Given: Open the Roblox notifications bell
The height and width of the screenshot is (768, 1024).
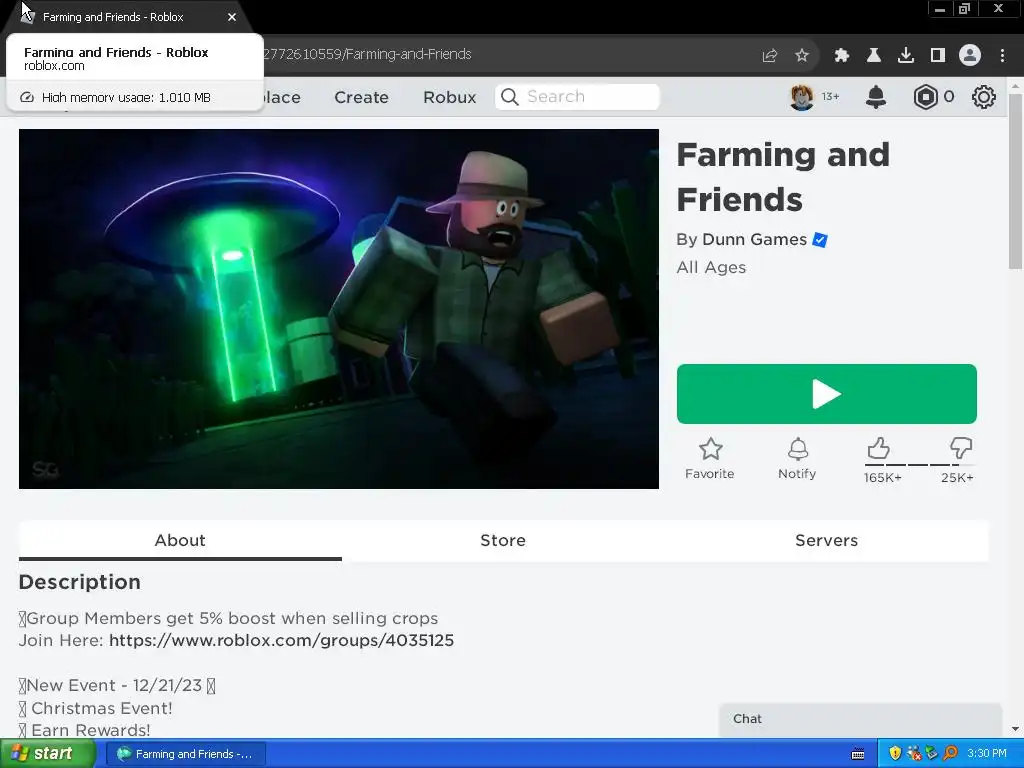Looking at the screenshot, I should [x=876, y=97].
